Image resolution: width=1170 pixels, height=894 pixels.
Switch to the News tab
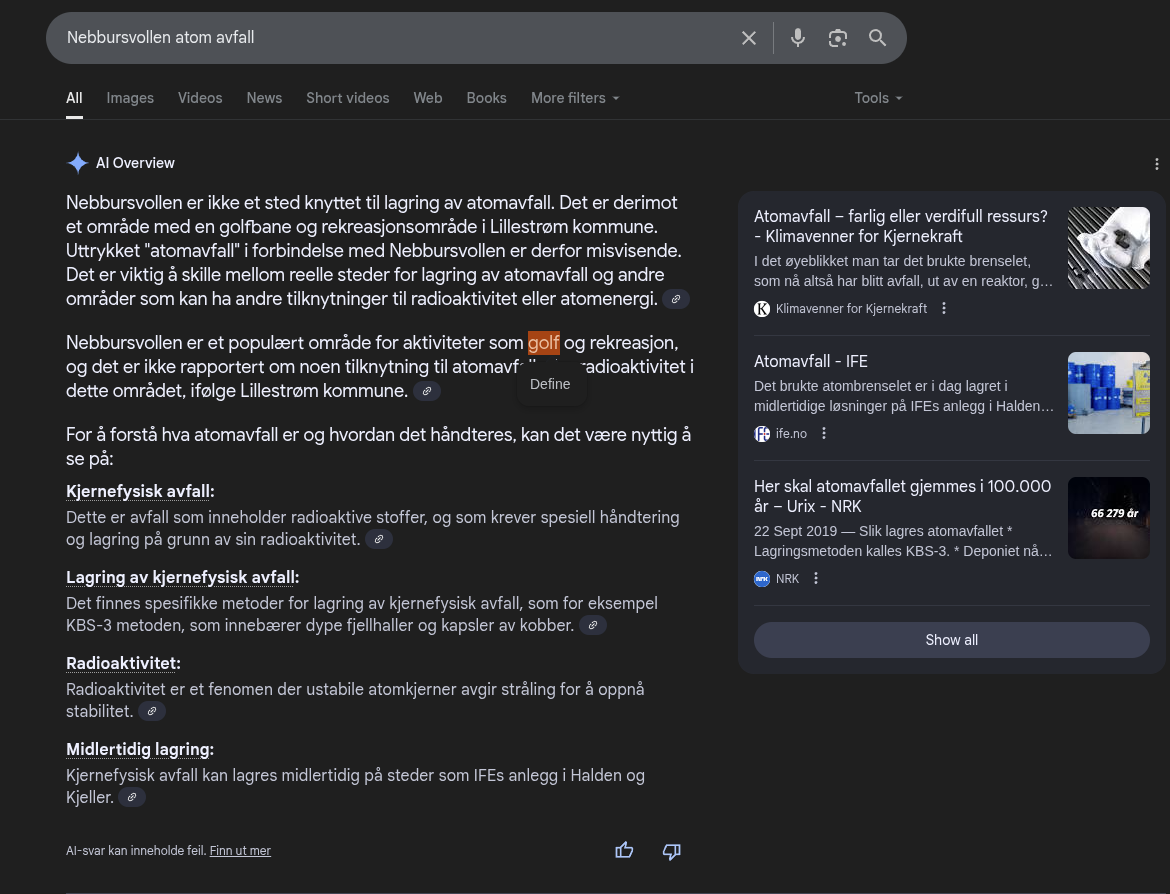(264, 98)
